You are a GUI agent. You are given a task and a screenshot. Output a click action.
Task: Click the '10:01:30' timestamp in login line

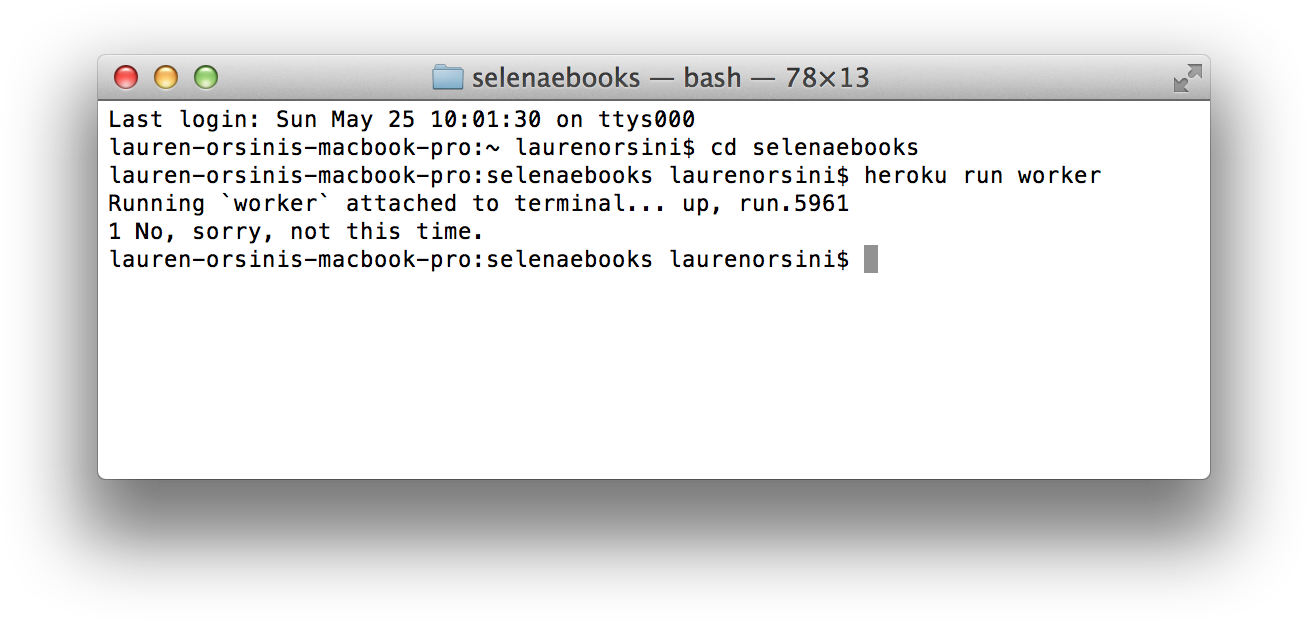tap(486, 120)
